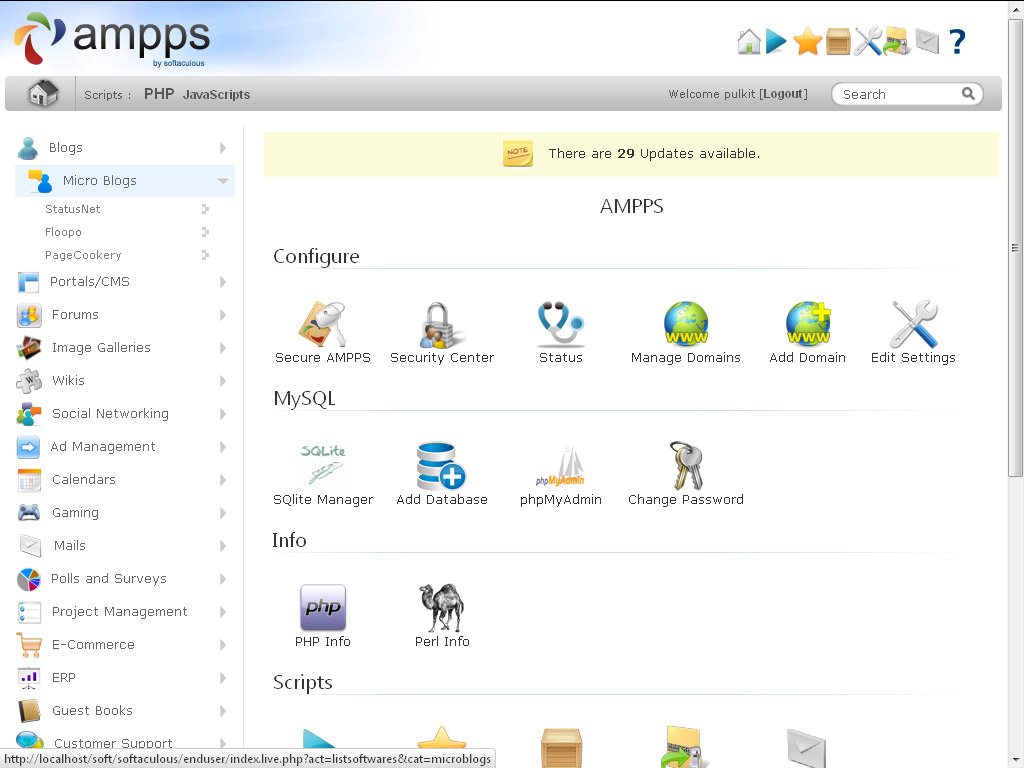This screenshot has width=1024, height=768.
Task: Click the house button in navigation bar
Action: 43,93
